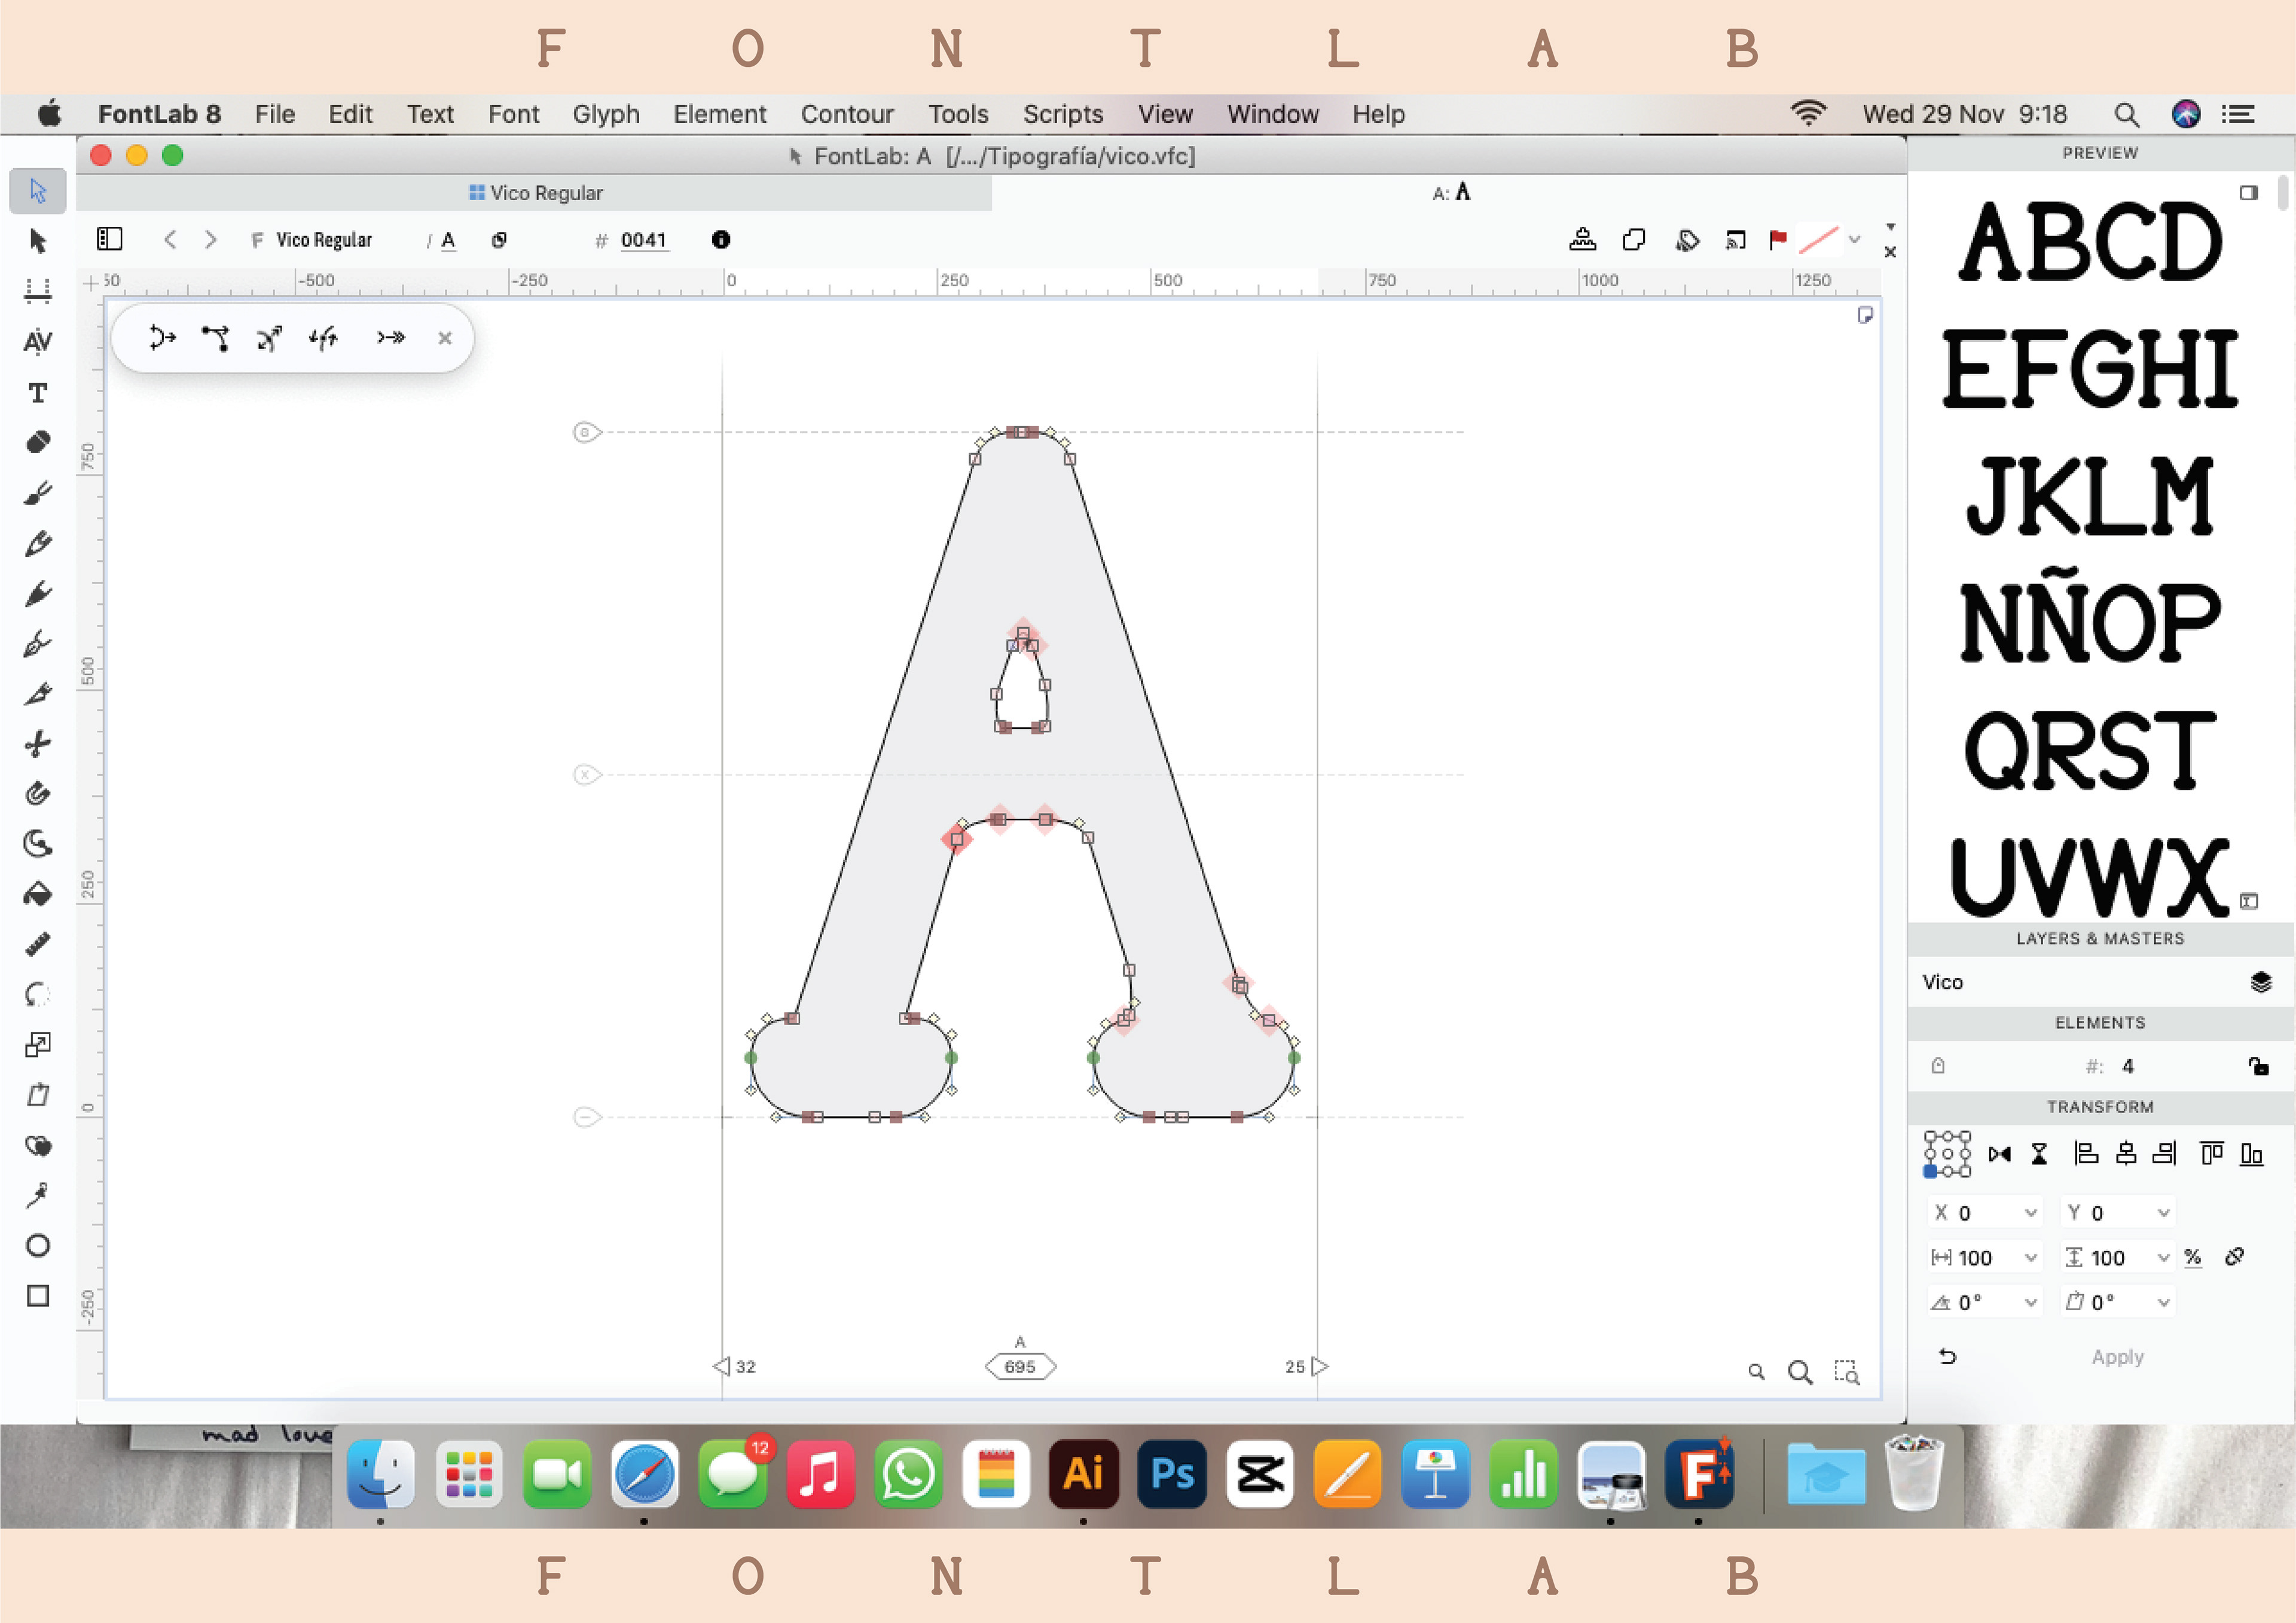Toggle percent scaling mode
Screen dimensions: 2296x1623
coord(2192,1258)
